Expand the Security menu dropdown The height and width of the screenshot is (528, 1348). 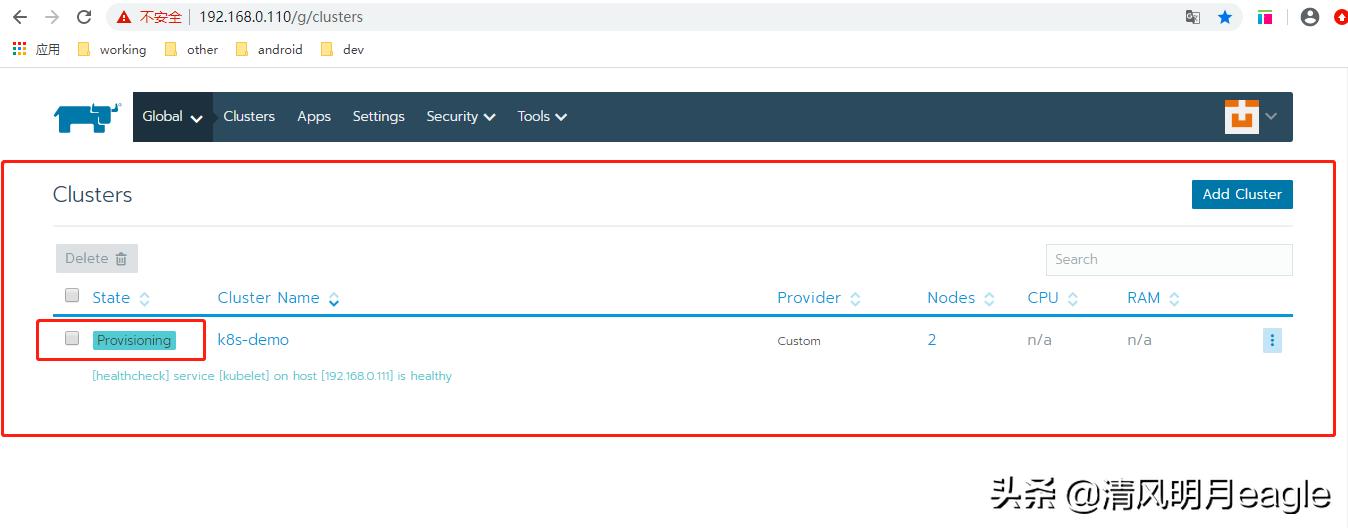click(461, 116)
